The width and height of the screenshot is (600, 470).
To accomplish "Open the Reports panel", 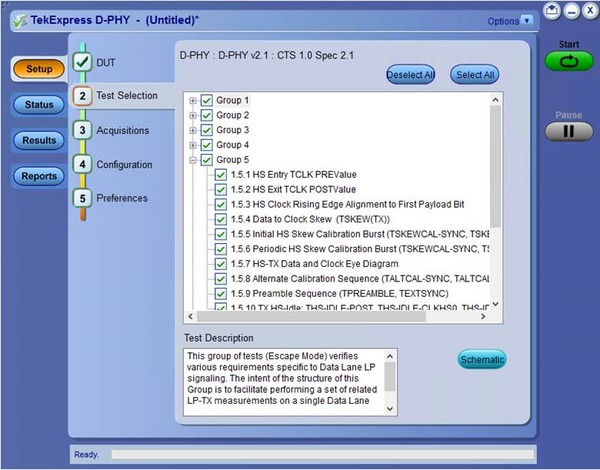I will tap(39, 176).
